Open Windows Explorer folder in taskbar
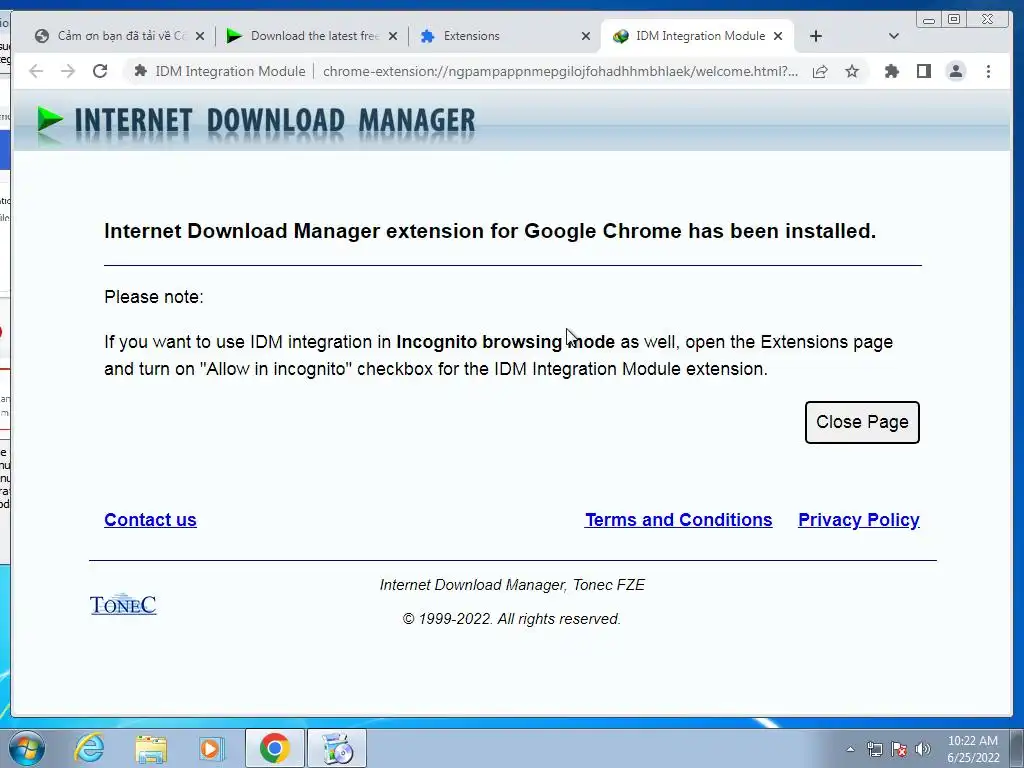The width and height of the screenshot is (1024, 768). (x=151, y=748)
